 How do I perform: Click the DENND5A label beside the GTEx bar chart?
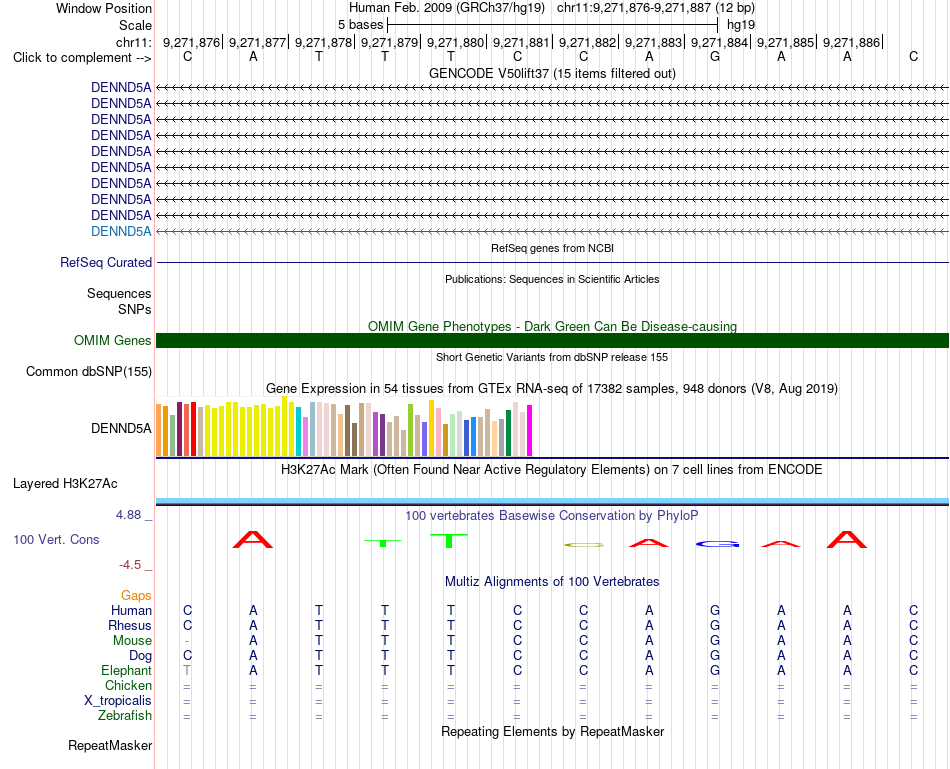[x=121, y=428]
